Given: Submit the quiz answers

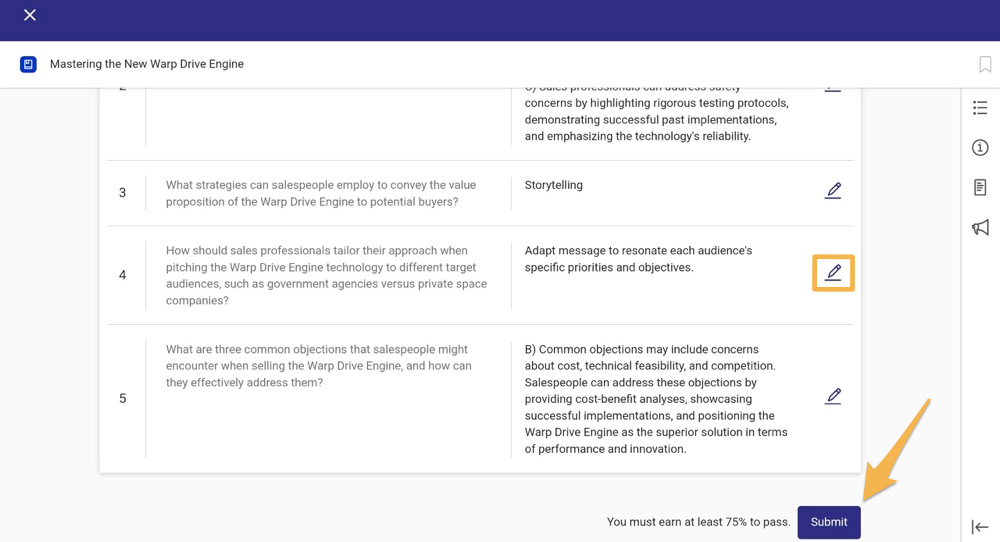Looking at the screenshot, I should click(828, 522).
